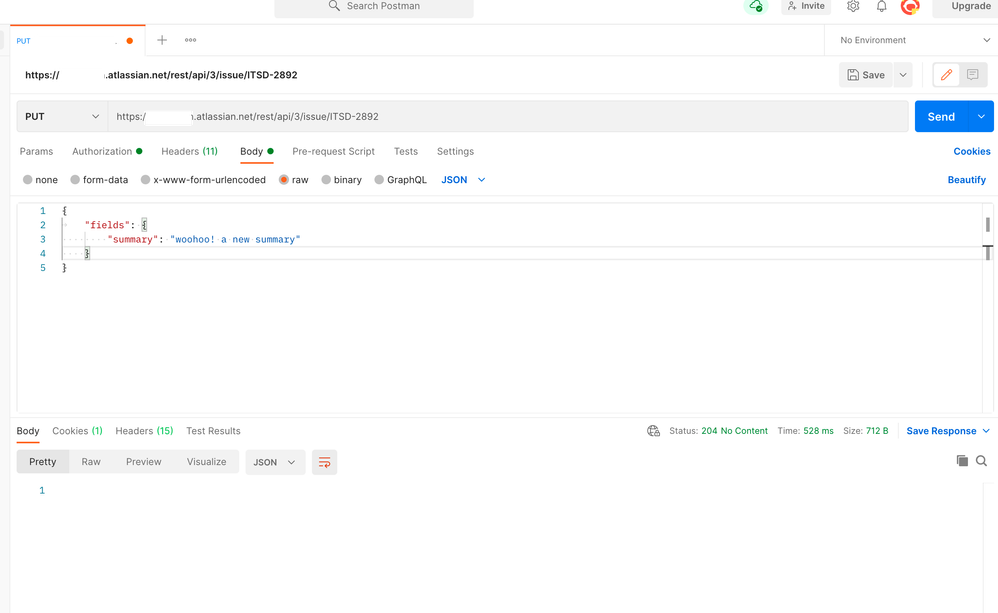Click the "woohoo! a new summary" value
This screenshot has width=998, height=613.
235,239
